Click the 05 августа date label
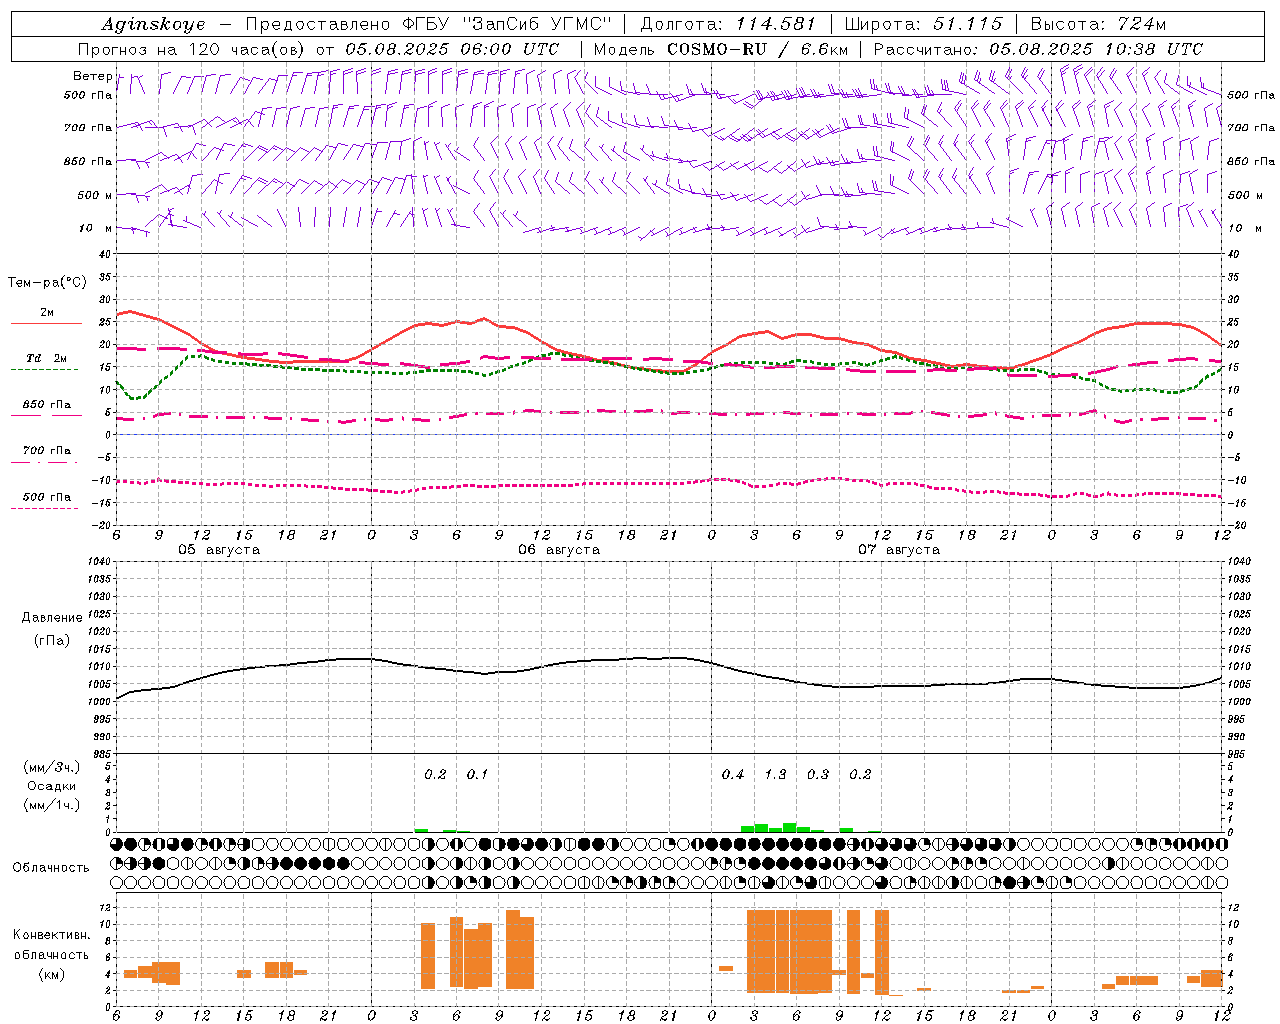 click(219, 550)
